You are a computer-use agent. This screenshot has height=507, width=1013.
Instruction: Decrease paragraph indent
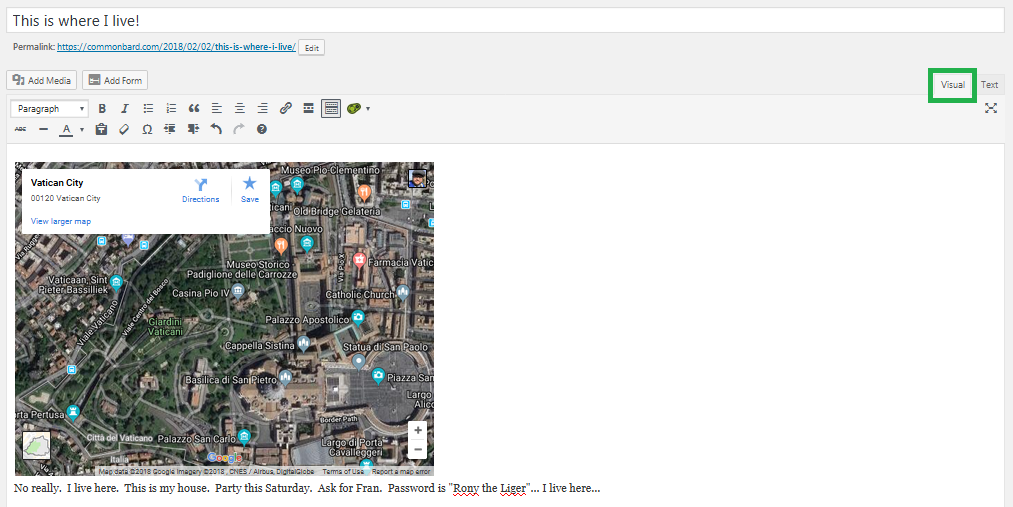(x=170, y=129)
